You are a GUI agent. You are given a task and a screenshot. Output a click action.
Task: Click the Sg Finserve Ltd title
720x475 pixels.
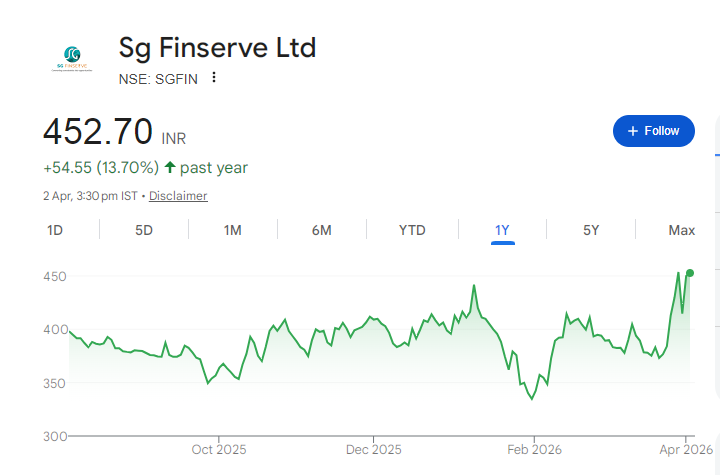pos(217,48)
